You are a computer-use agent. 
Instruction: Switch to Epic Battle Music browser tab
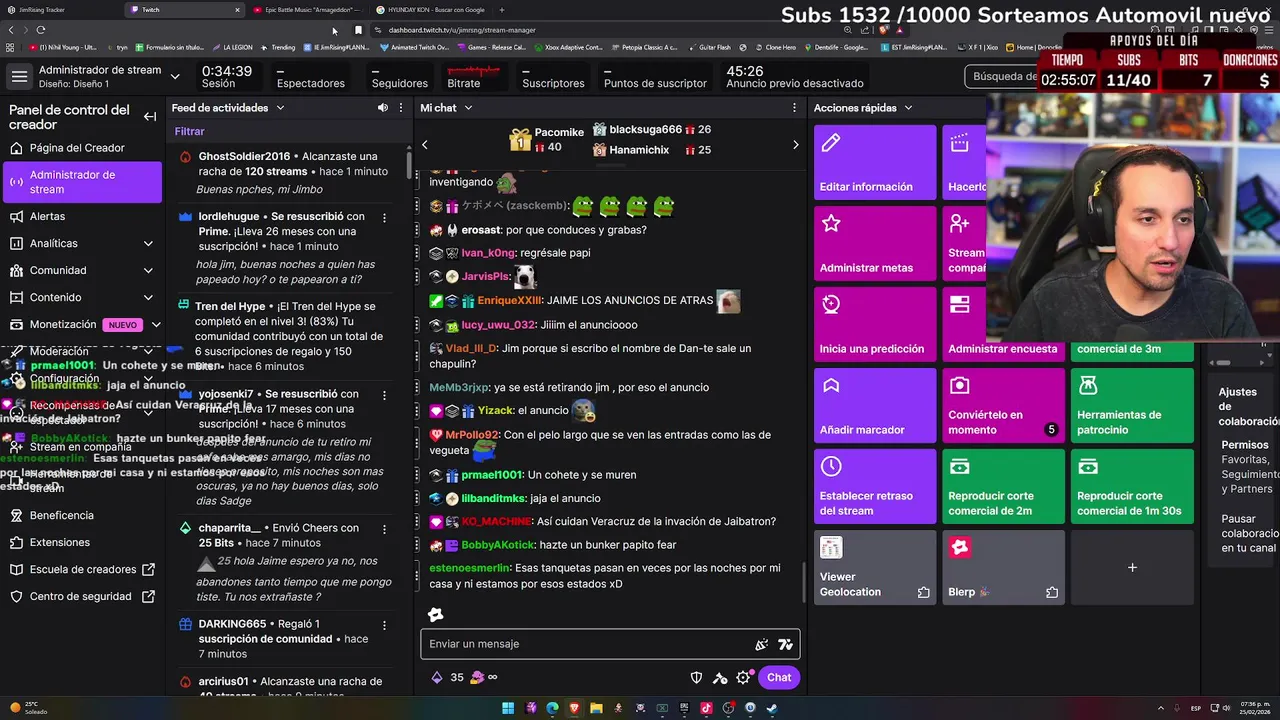pos(306,10)
